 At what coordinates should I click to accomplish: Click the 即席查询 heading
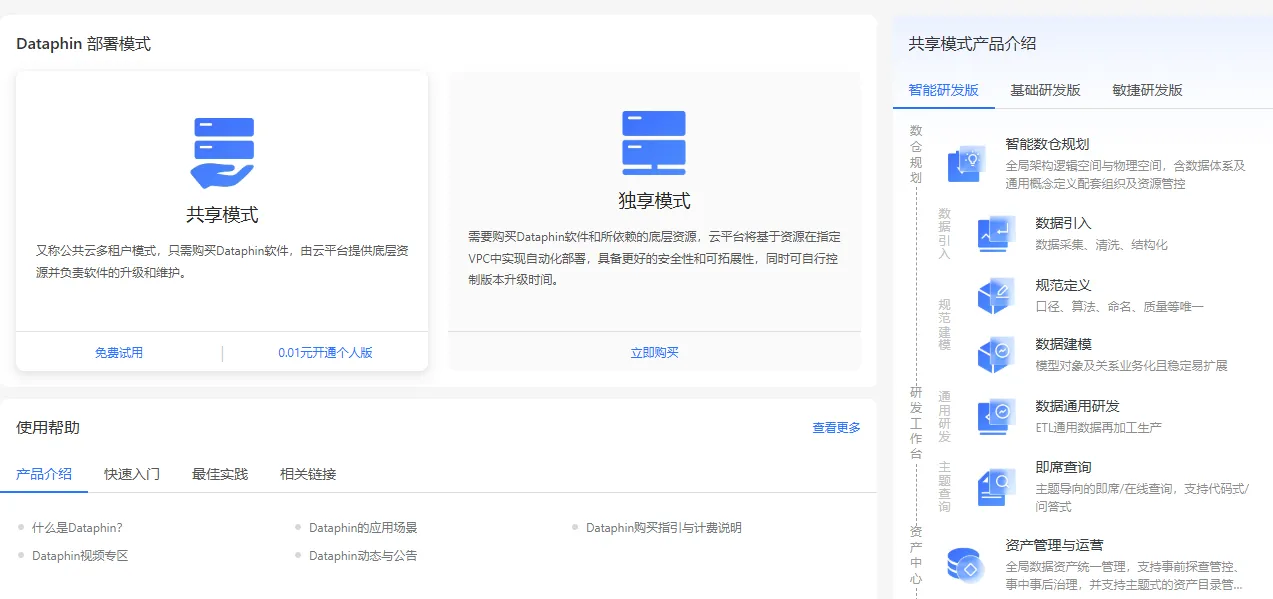pyautogui.click(x=1063, y=467)
